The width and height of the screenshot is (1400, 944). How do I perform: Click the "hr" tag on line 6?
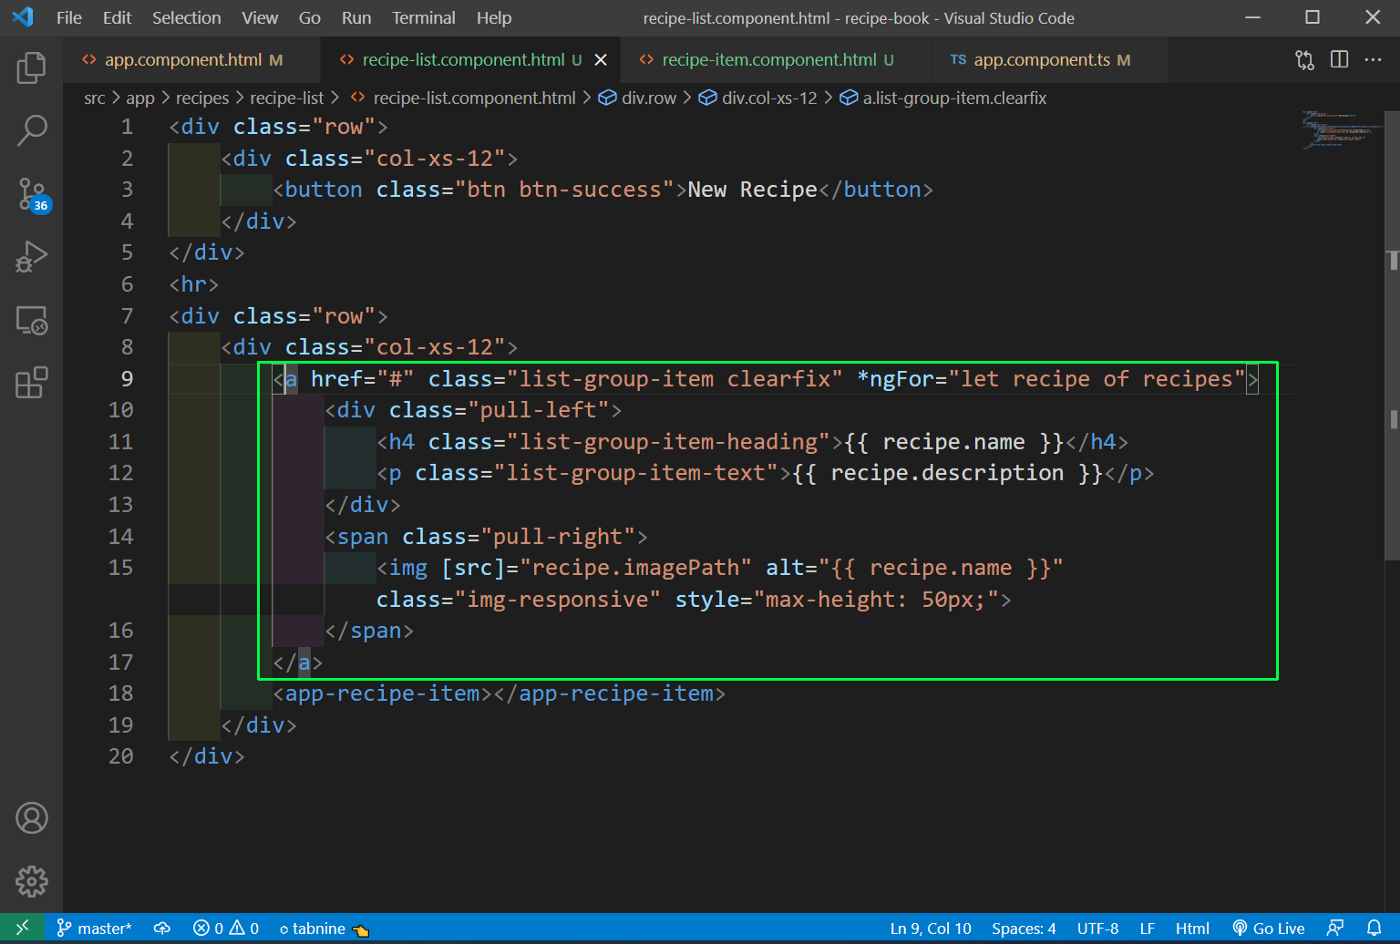pos(194,284)
